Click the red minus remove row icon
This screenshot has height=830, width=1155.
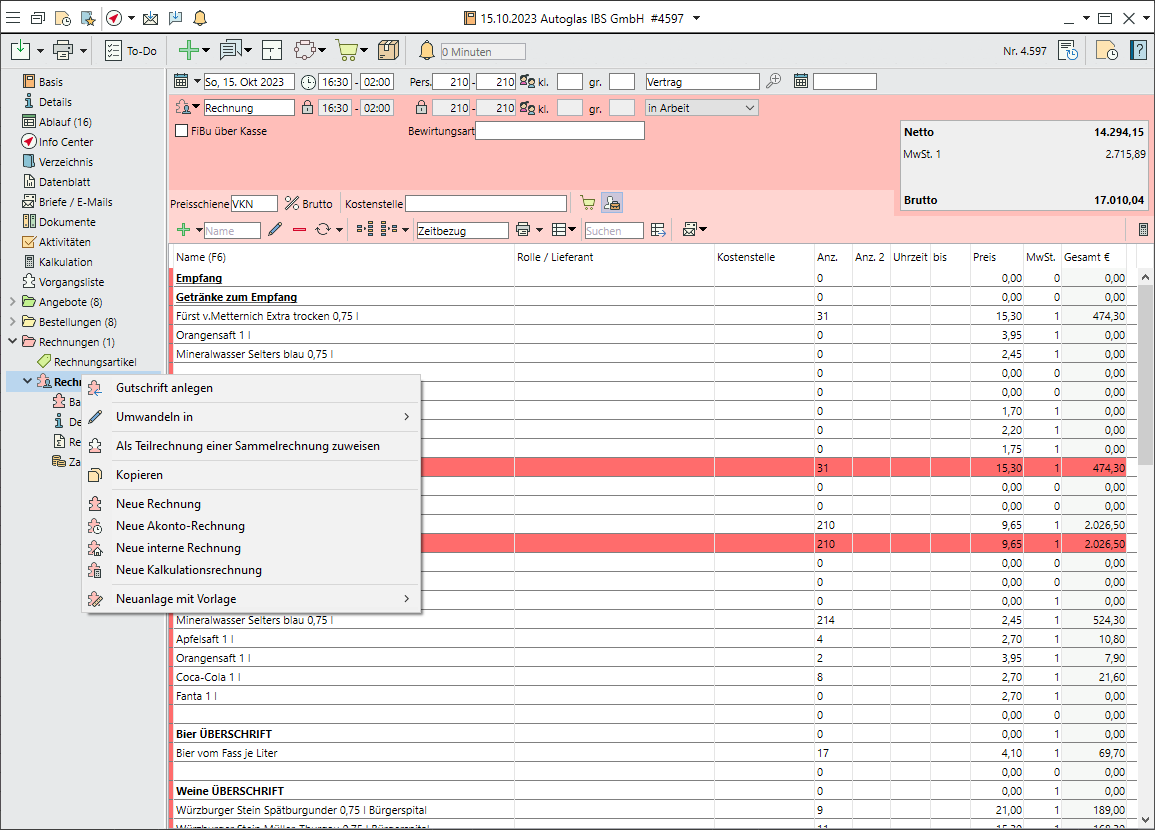tap(299, 230)
